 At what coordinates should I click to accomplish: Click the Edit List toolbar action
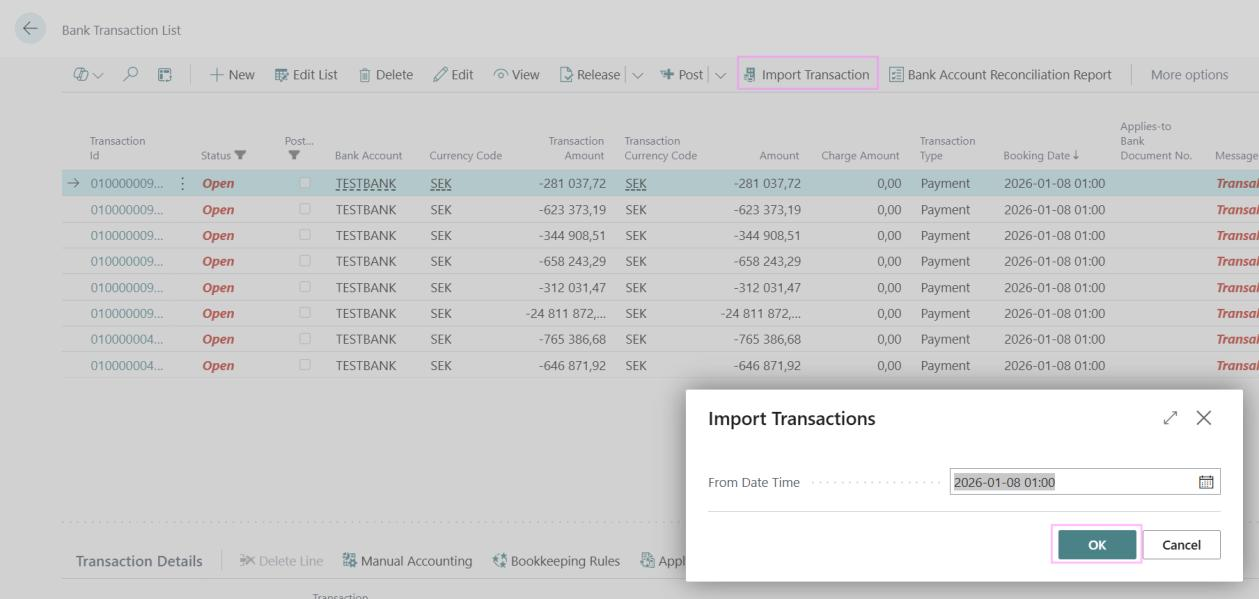pos(305,75)
